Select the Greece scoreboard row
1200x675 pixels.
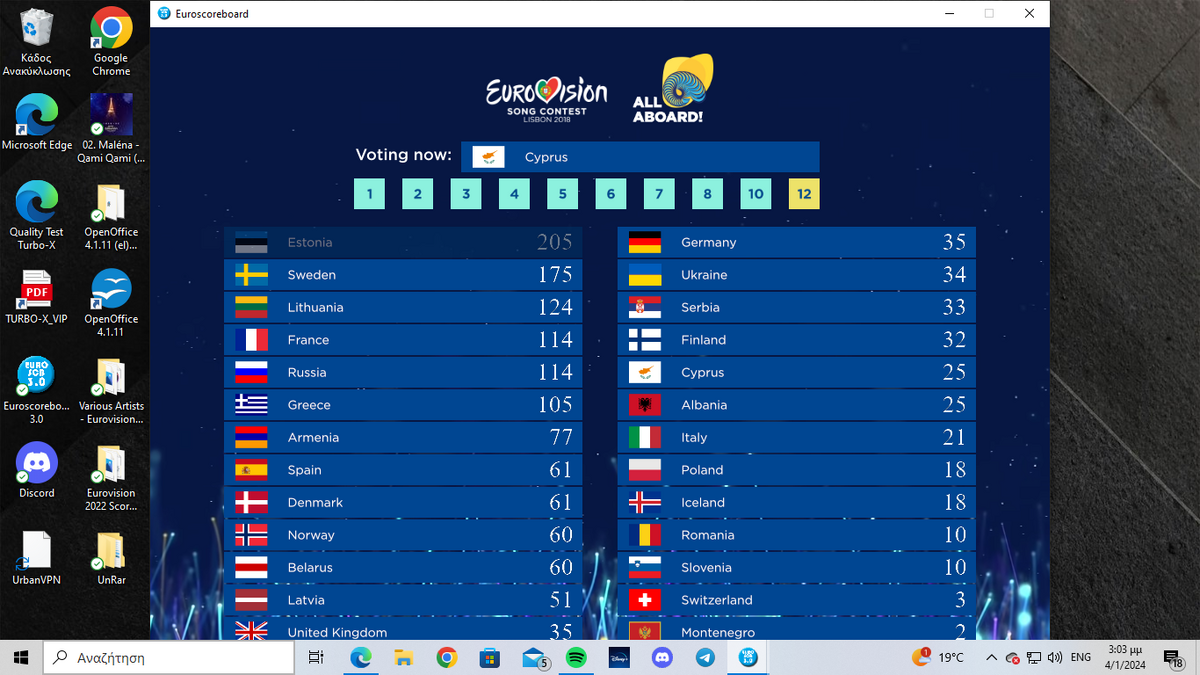point(403,405)
